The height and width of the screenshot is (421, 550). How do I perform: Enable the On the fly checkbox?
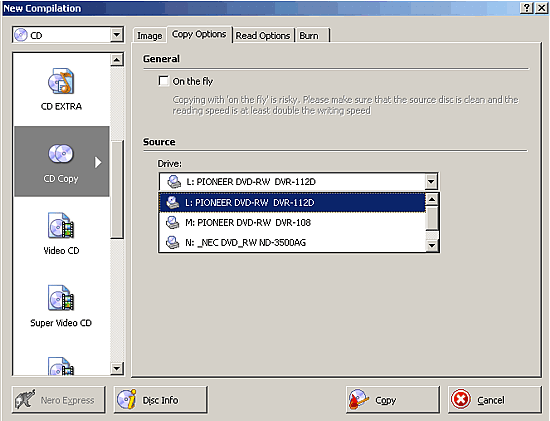tap(163, 81)
